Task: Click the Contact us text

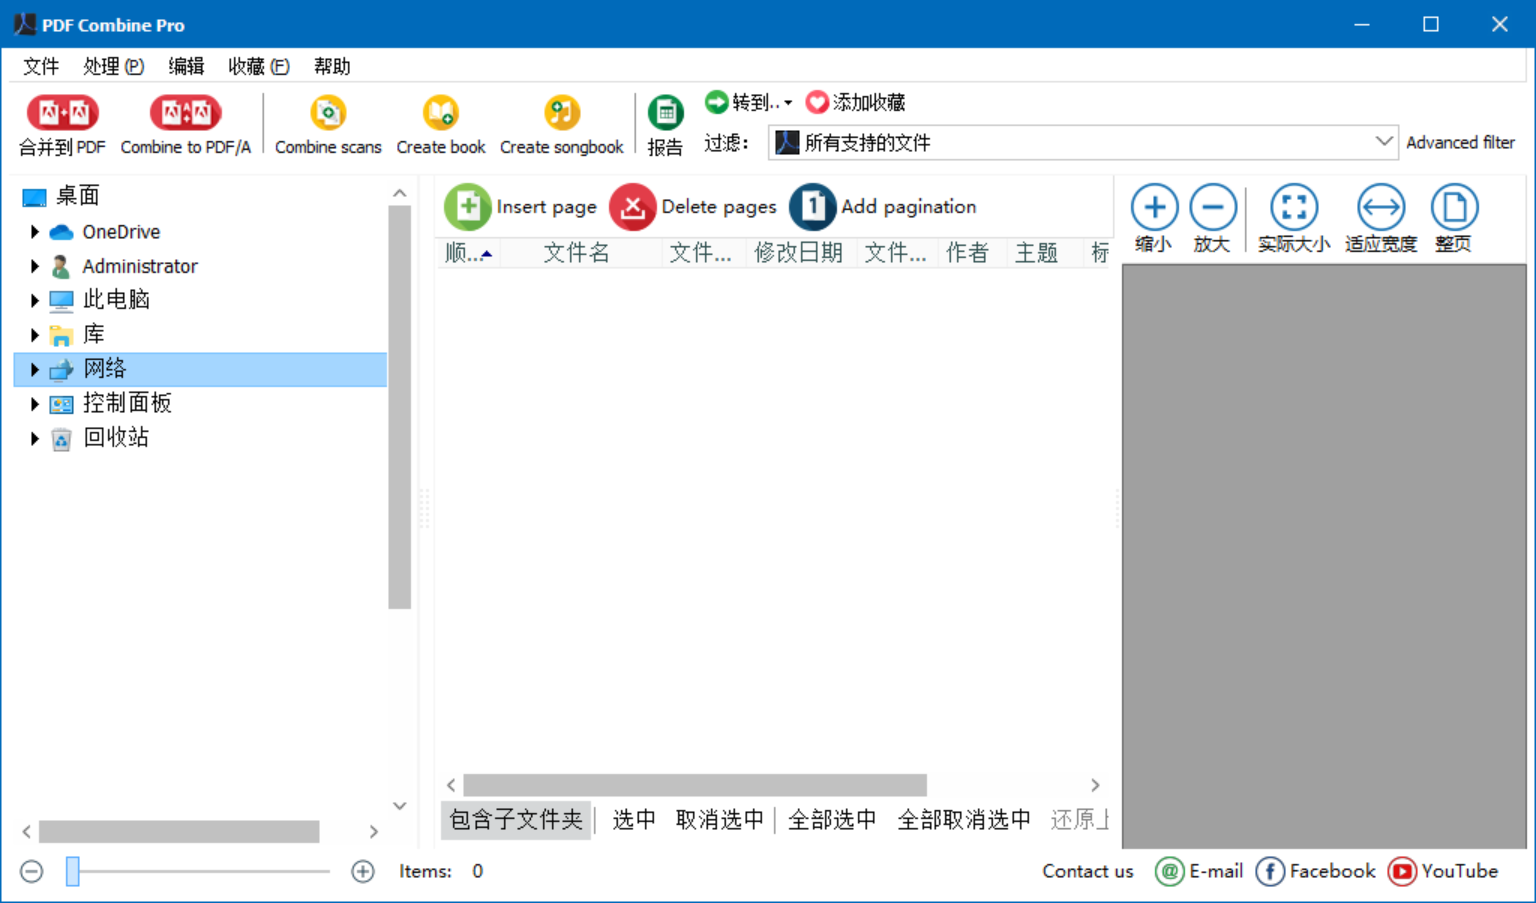Action: coord(1088,872)
